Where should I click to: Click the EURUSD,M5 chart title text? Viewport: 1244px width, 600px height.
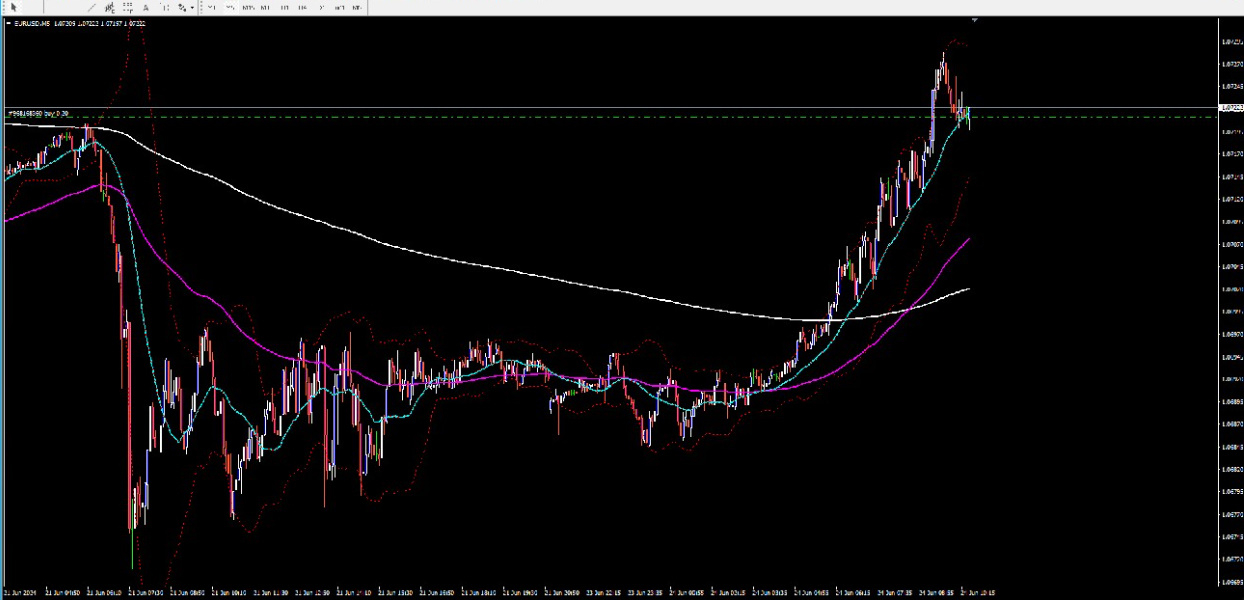tap(32, 23)
